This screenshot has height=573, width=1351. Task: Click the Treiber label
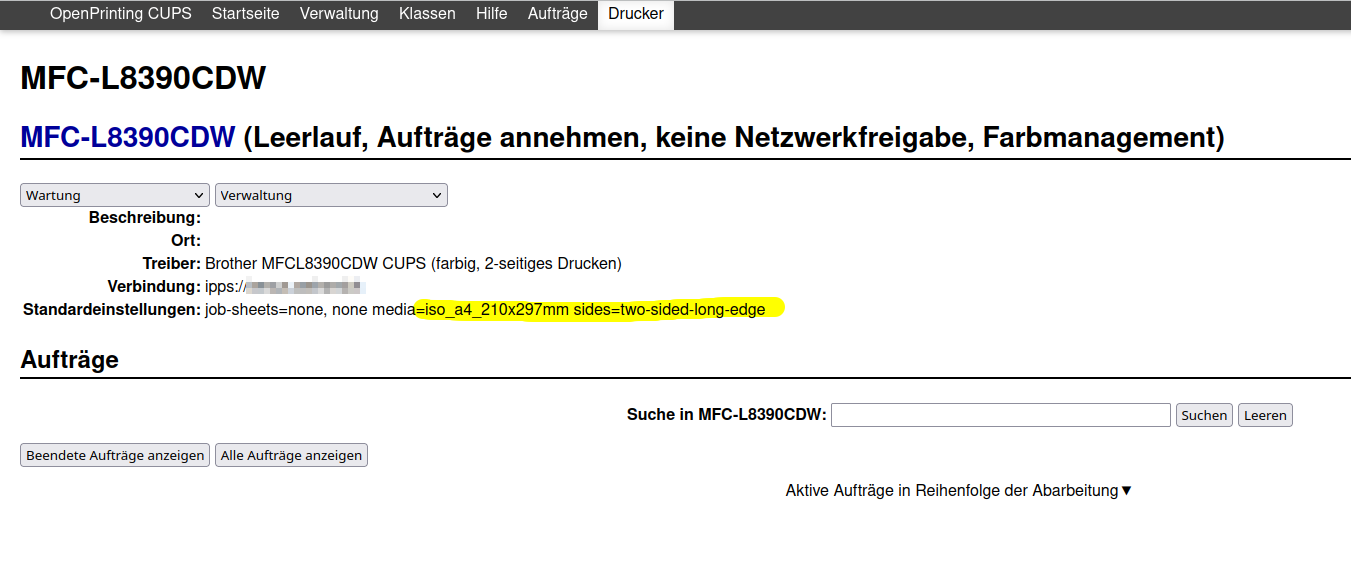click(172, 264)
